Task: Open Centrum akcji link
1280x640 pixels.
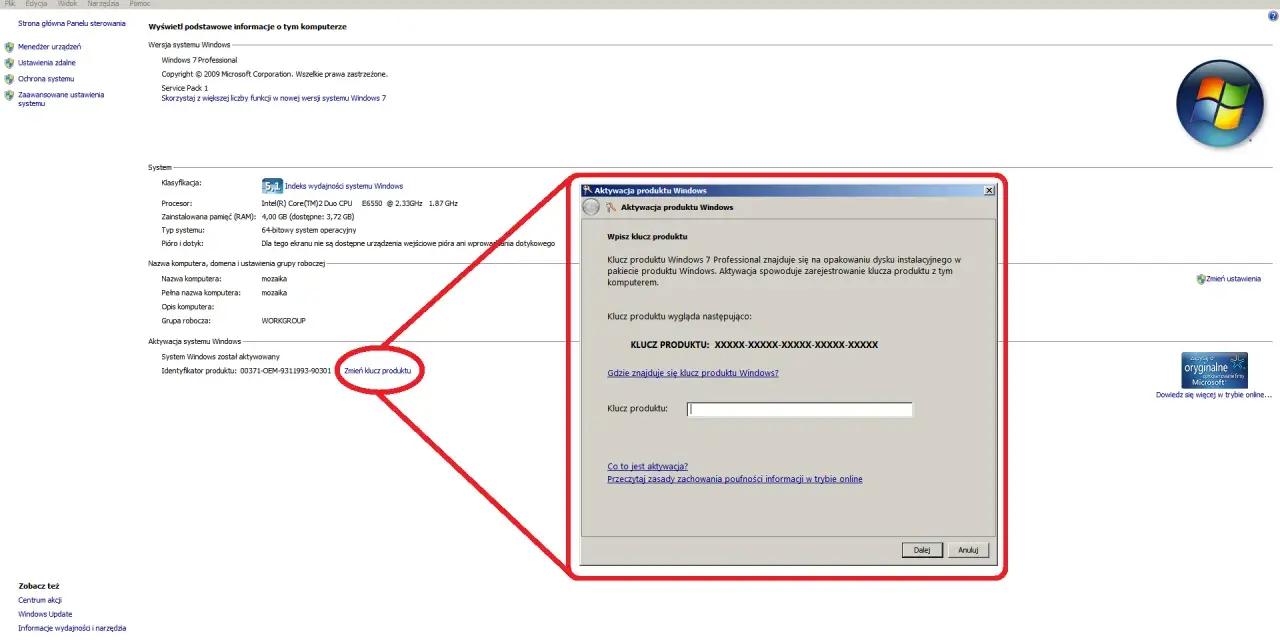Action: [40, 600]
